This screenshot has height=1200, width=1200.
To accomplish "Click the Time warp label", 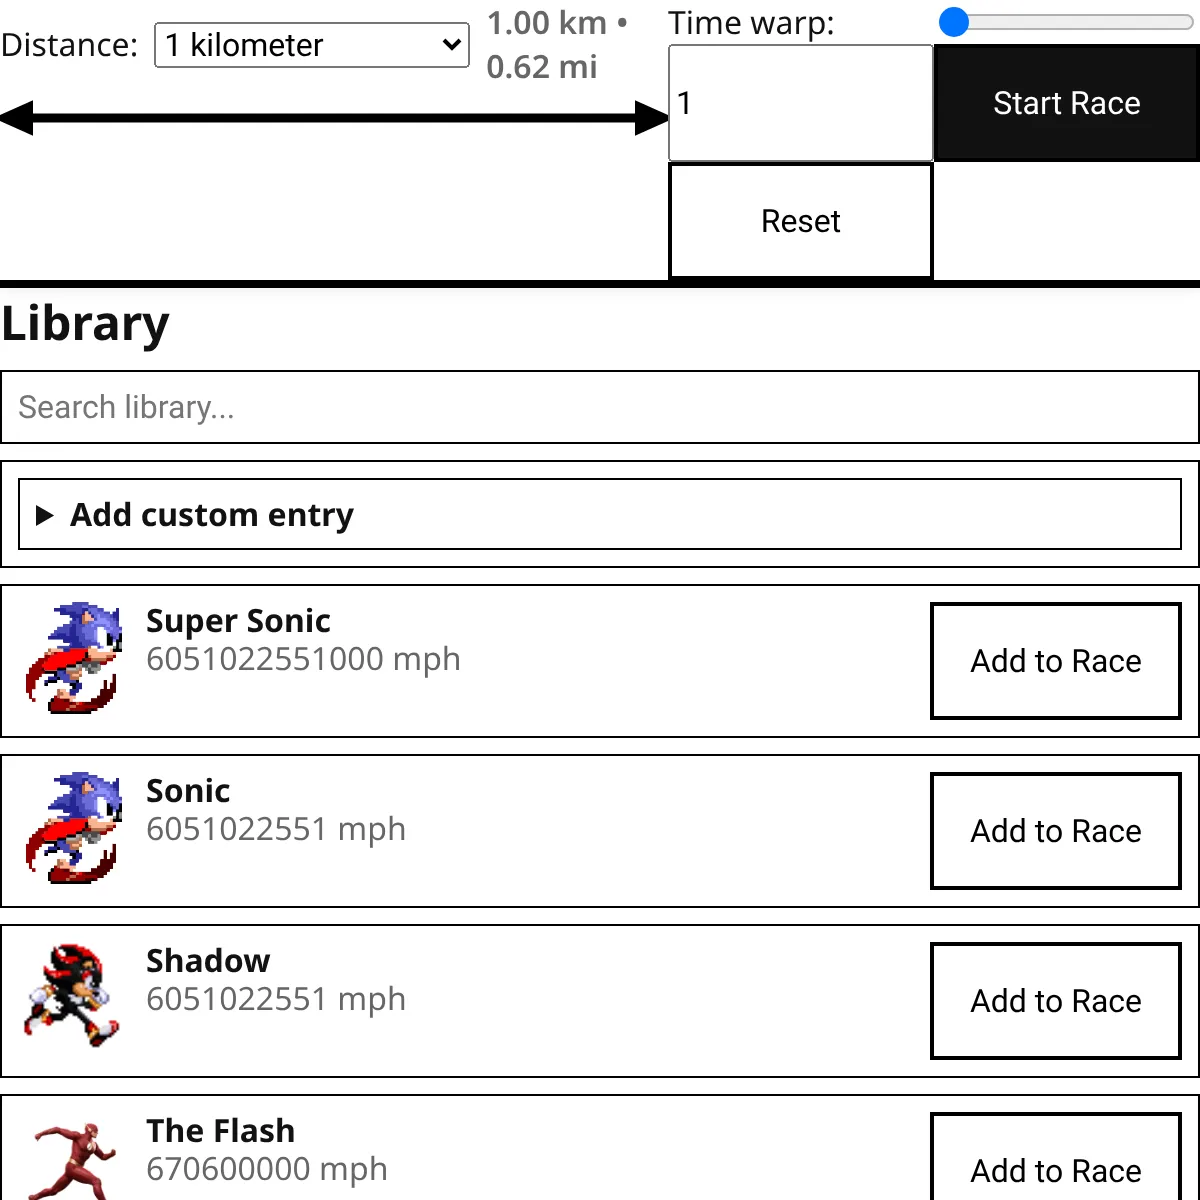I will point(751,23).
